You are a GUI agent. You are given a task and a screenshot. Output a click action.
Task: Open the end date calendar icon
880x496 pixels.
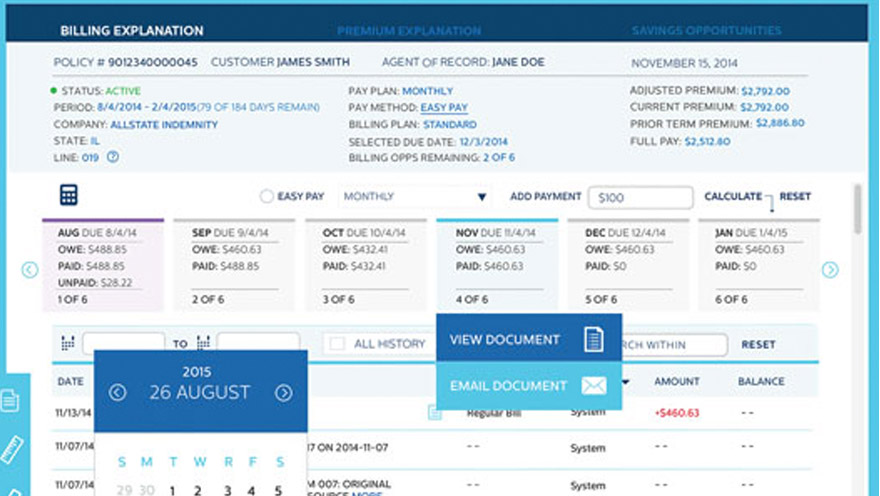(x=203, y=343)
